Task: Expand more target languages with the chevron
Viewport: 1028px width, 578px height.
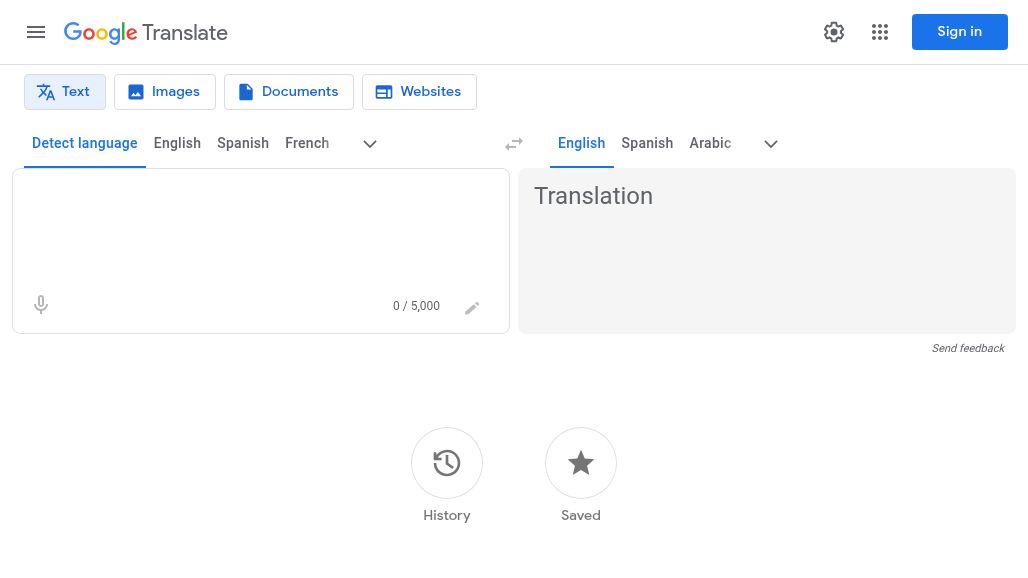Action: pyautogui.click(x=771, y=143)
